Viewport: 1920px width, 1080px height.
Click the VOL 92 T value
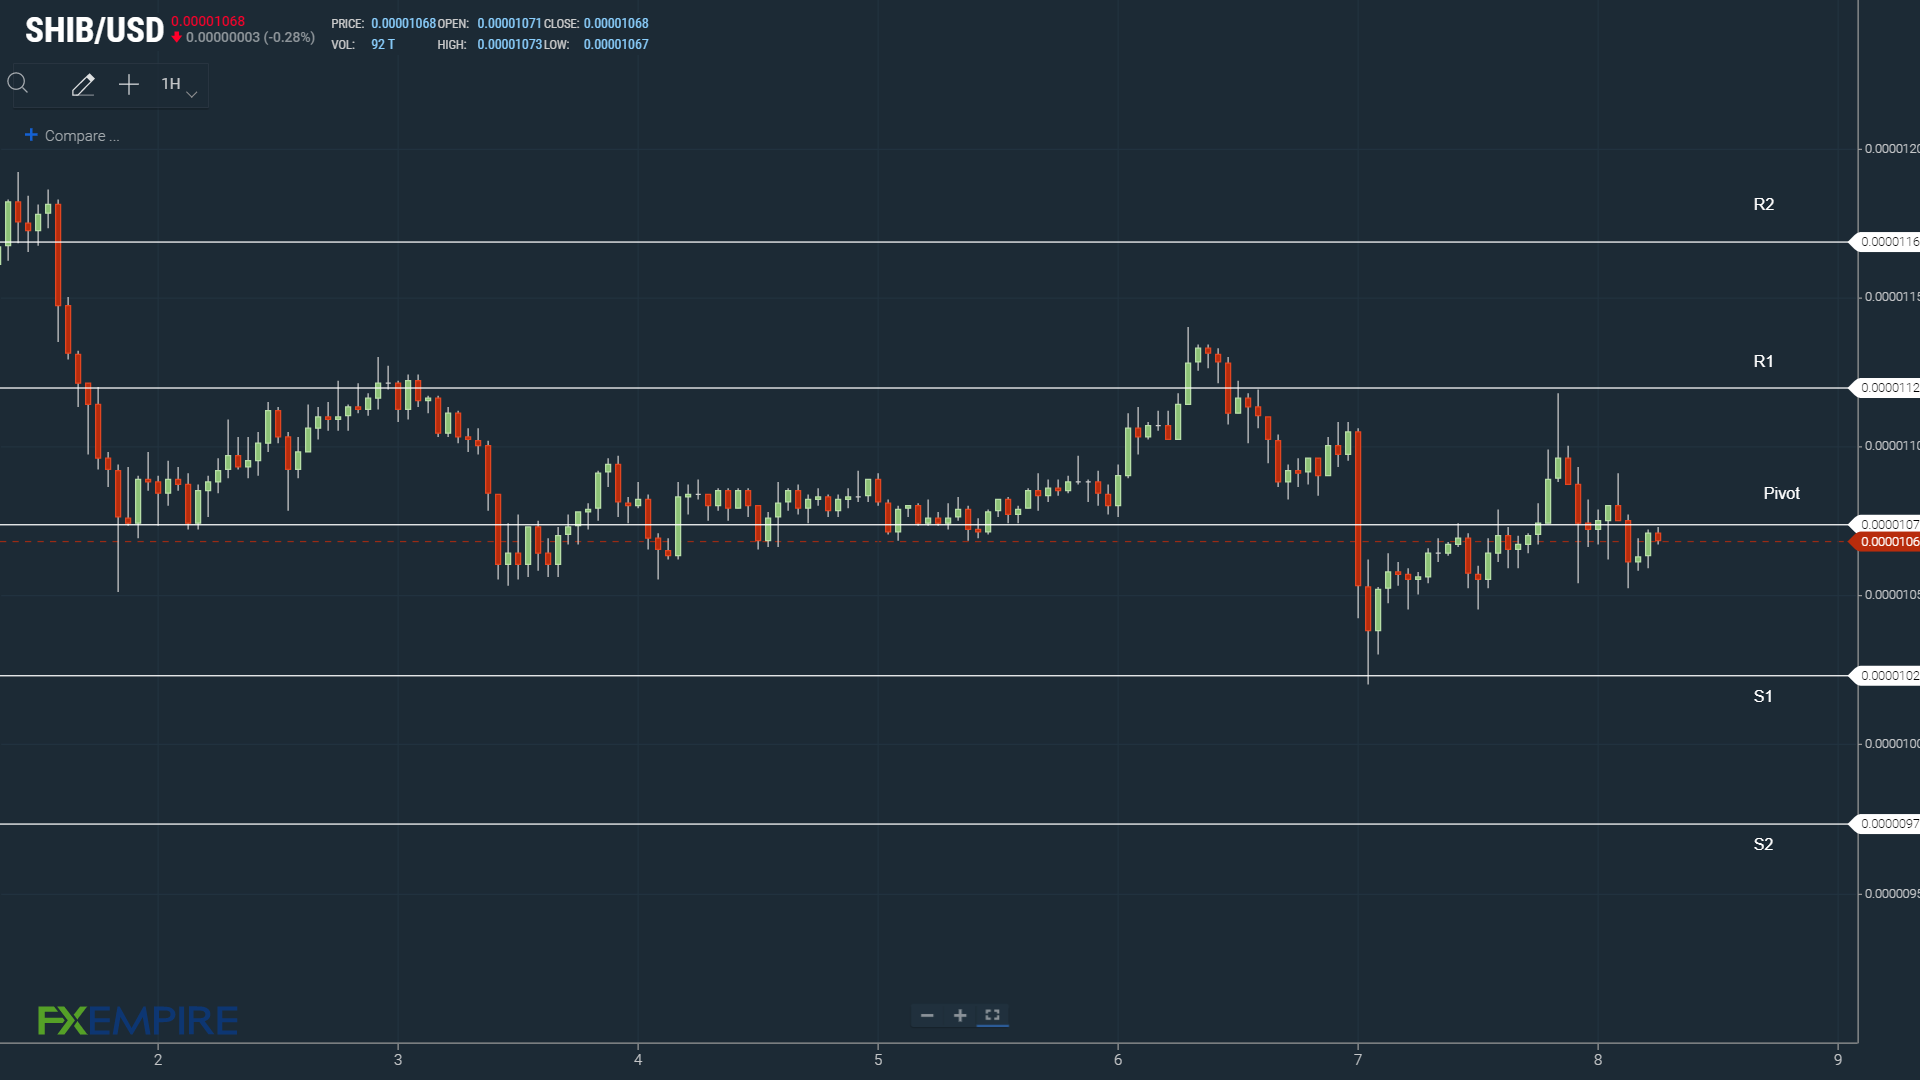point(383,45)
